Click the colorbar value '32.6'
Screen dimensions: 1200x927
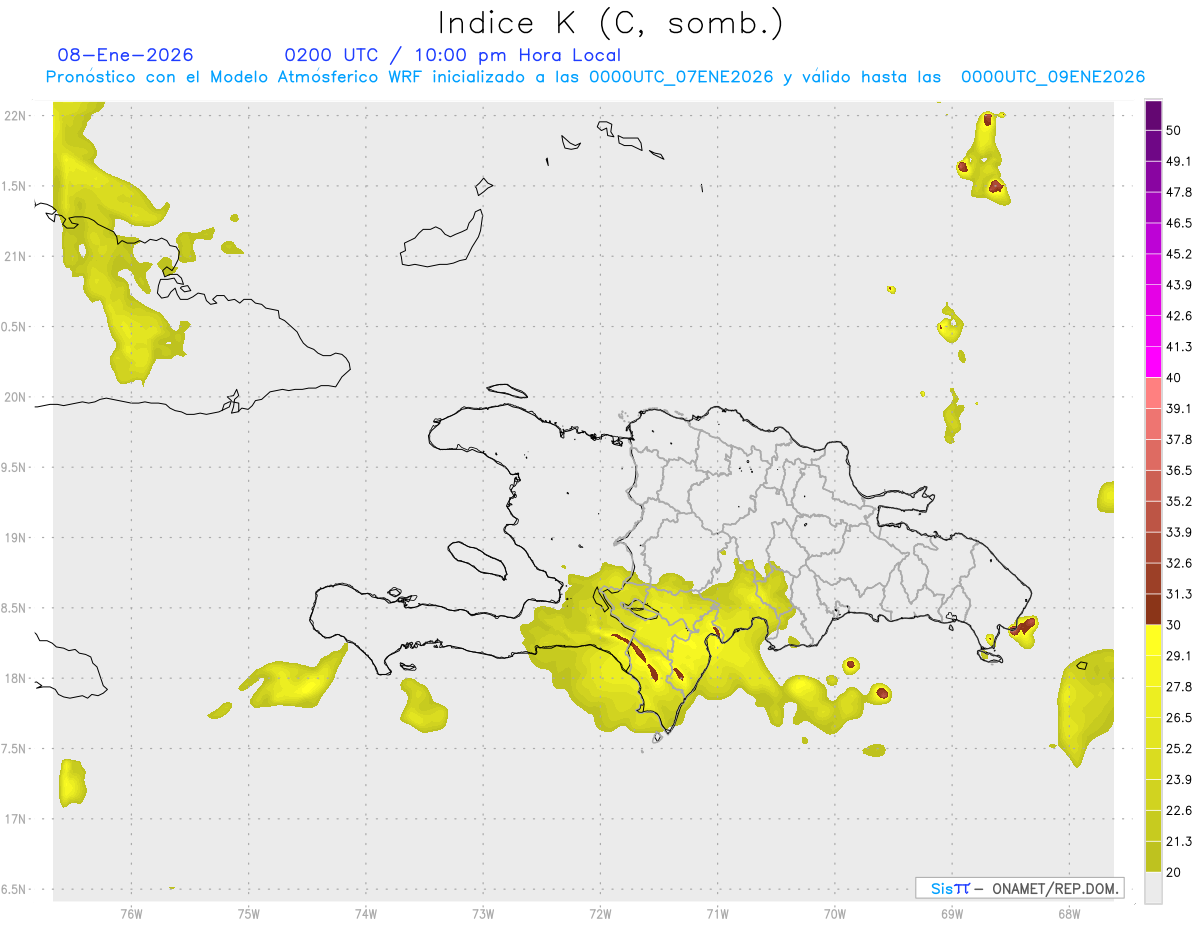point(1179,563)
